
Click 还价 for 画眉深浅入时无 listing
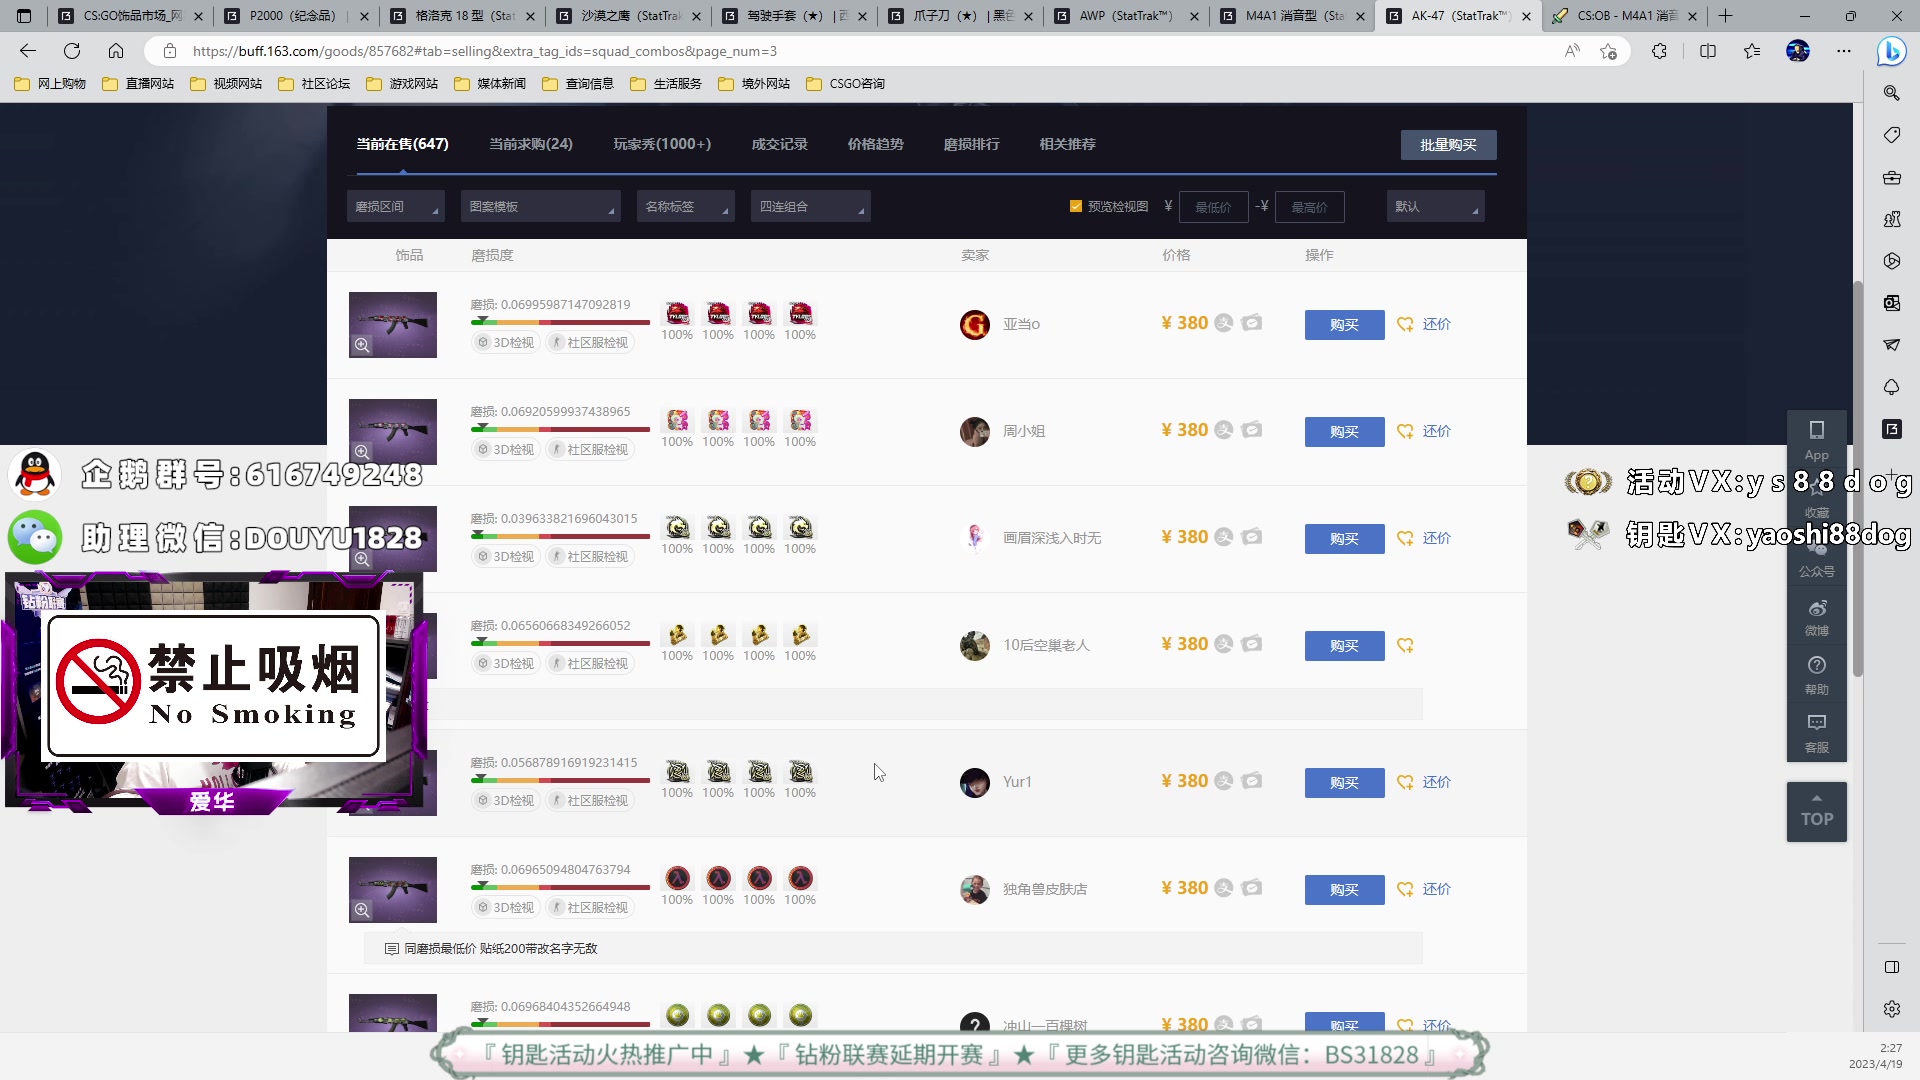(x=1436, y=538)
